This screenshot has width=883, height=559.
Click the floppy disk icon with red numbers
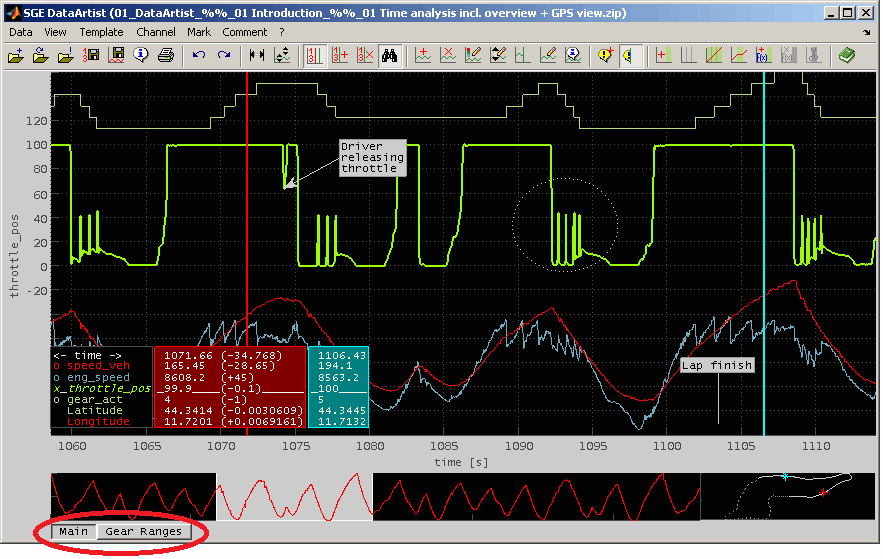pyautogui.click(x=91, y=55)
